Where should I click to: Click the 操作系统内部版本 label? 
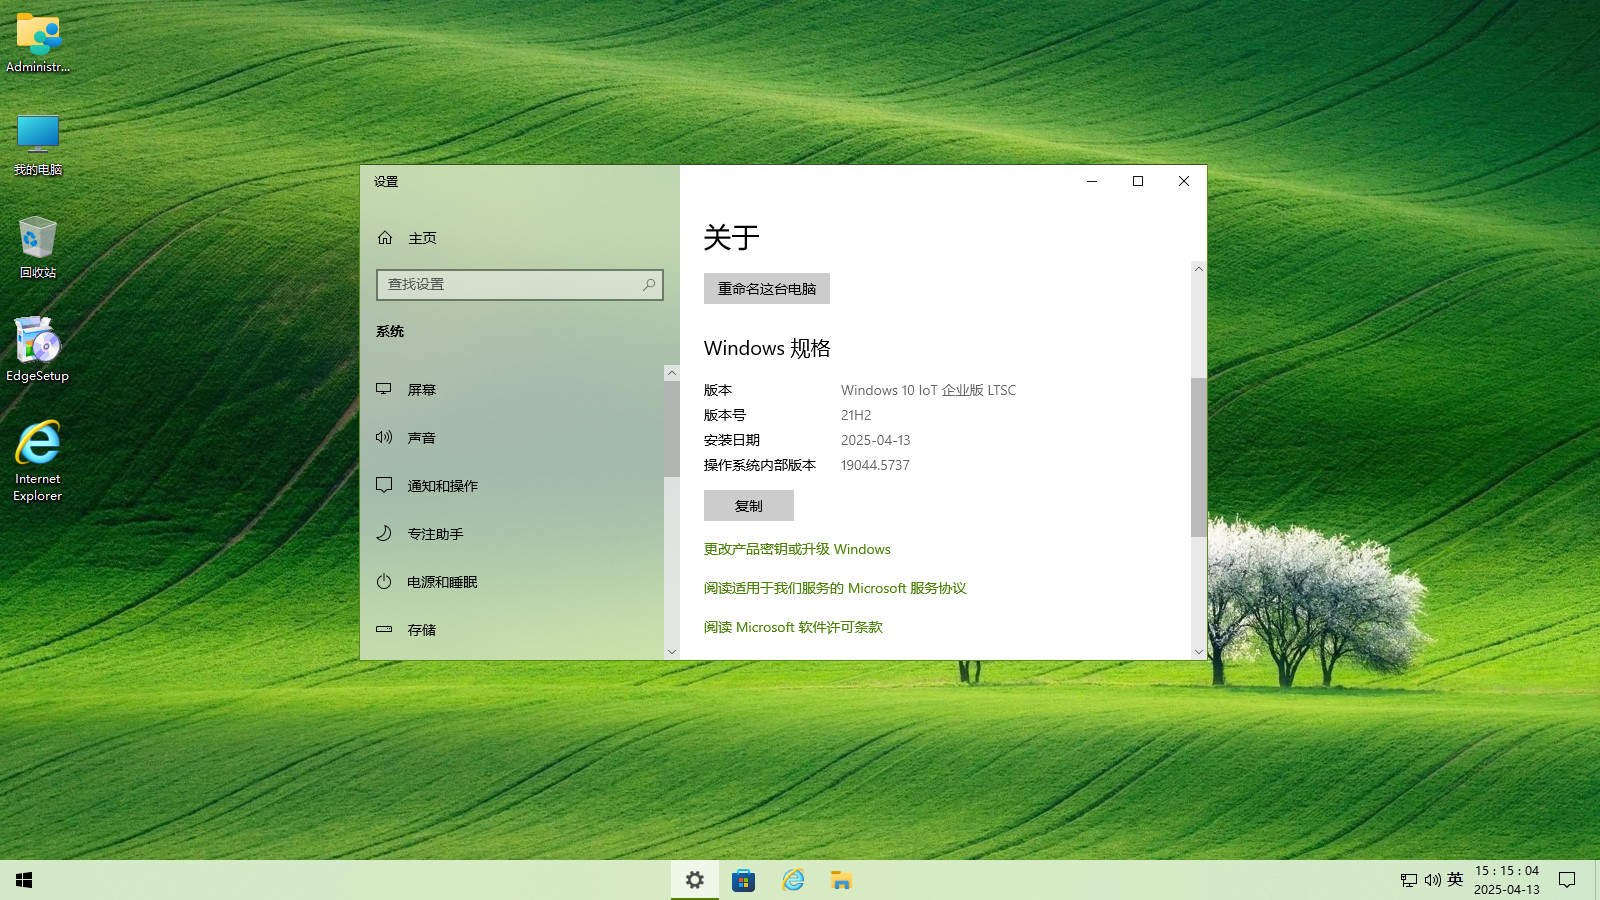point(760,465)
